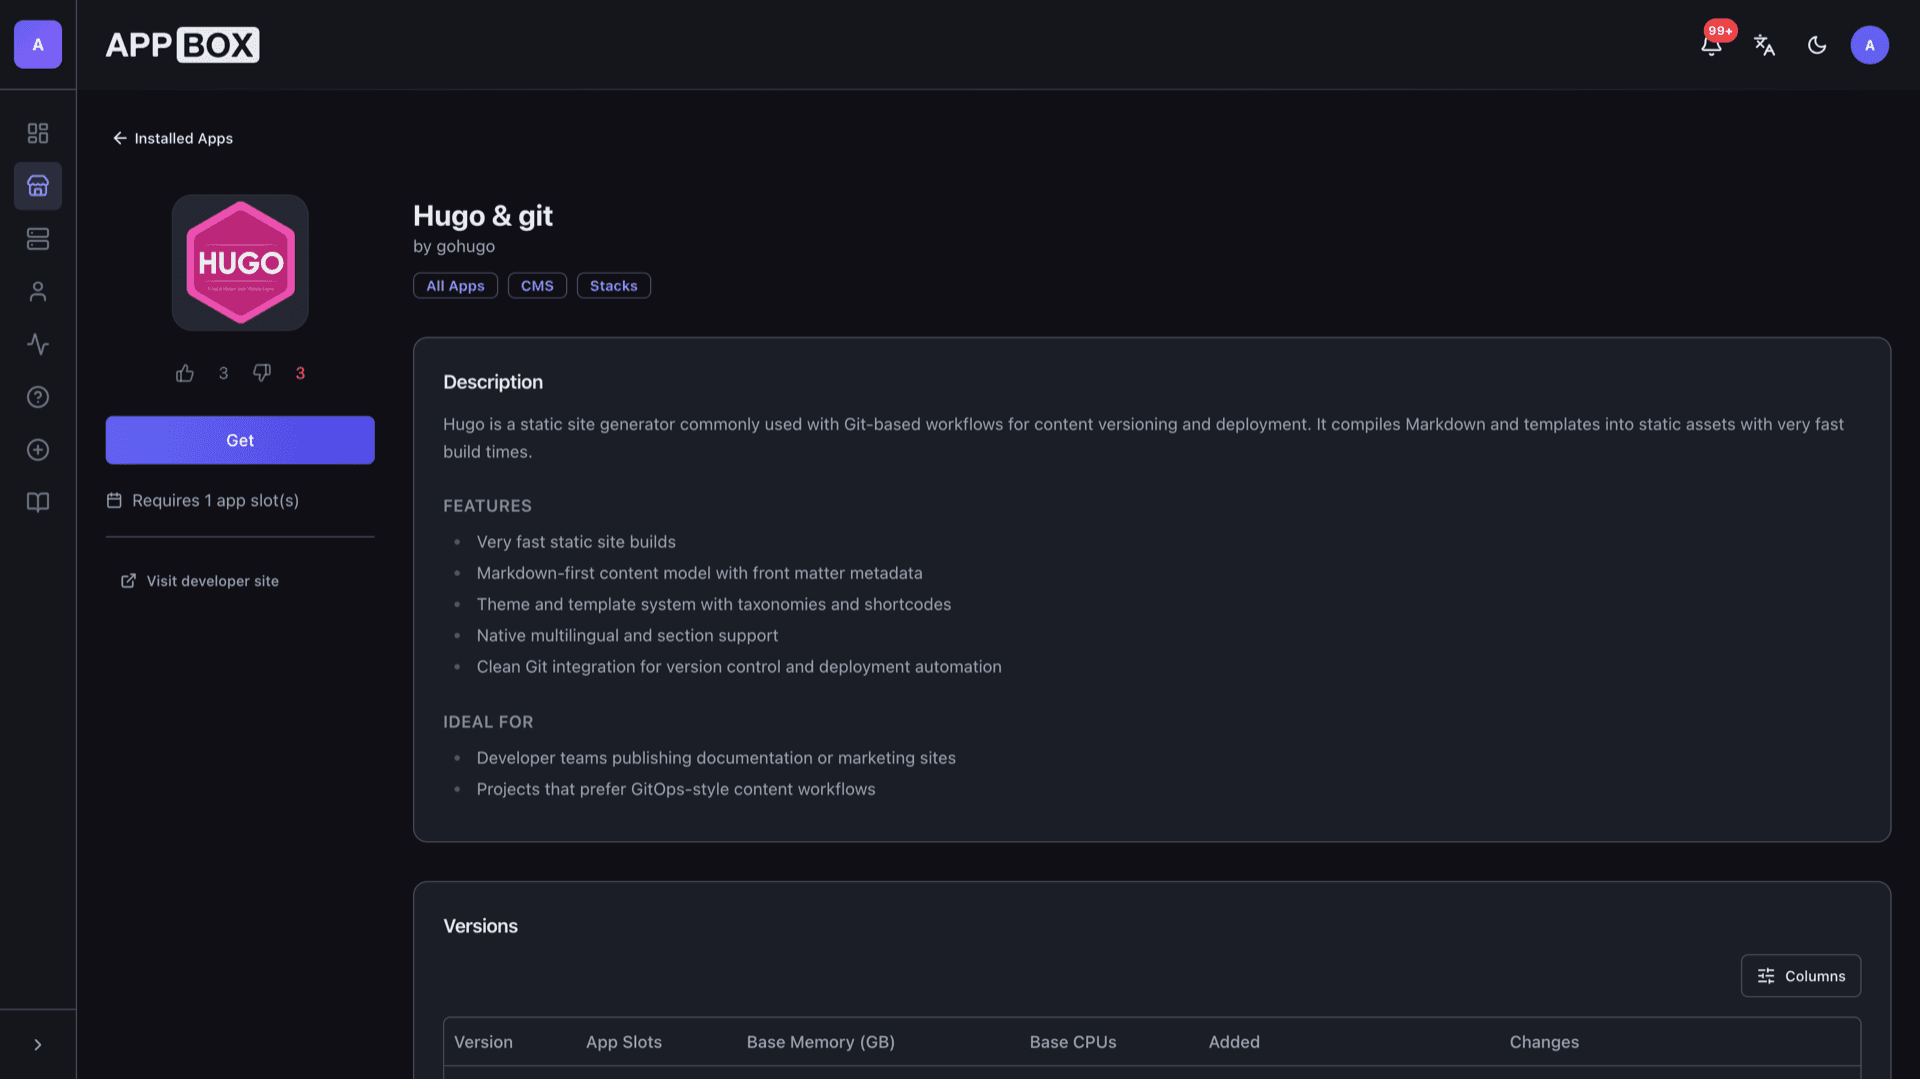Screen dimensions: 1920x1079
Task: Go back to Installed Apps
Action: (173, 138)
